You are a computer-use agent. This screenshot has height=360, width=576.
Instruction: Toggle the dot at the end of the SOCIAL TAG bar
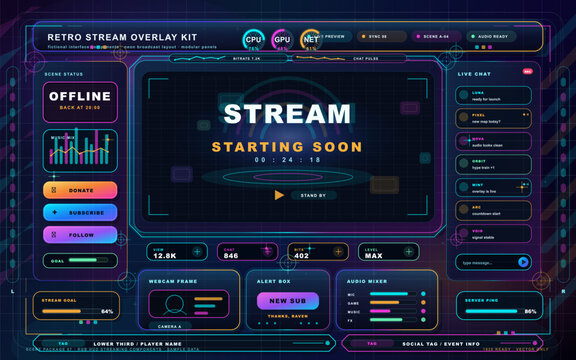point(535,343)
